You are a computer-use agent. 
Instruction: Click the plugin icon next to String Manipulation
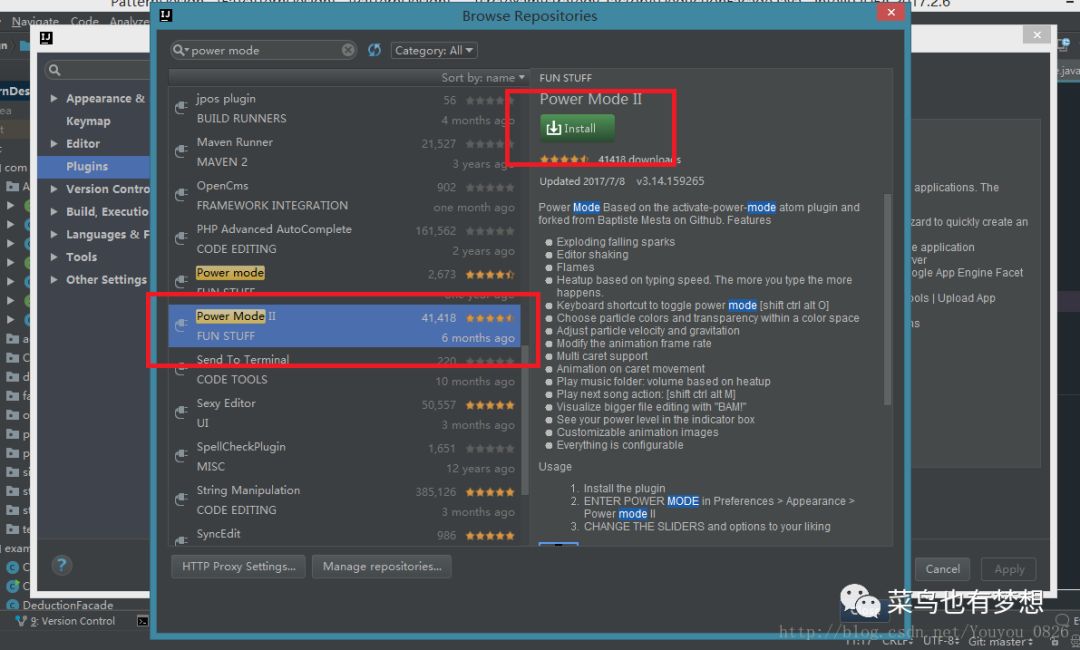[181, 499]
